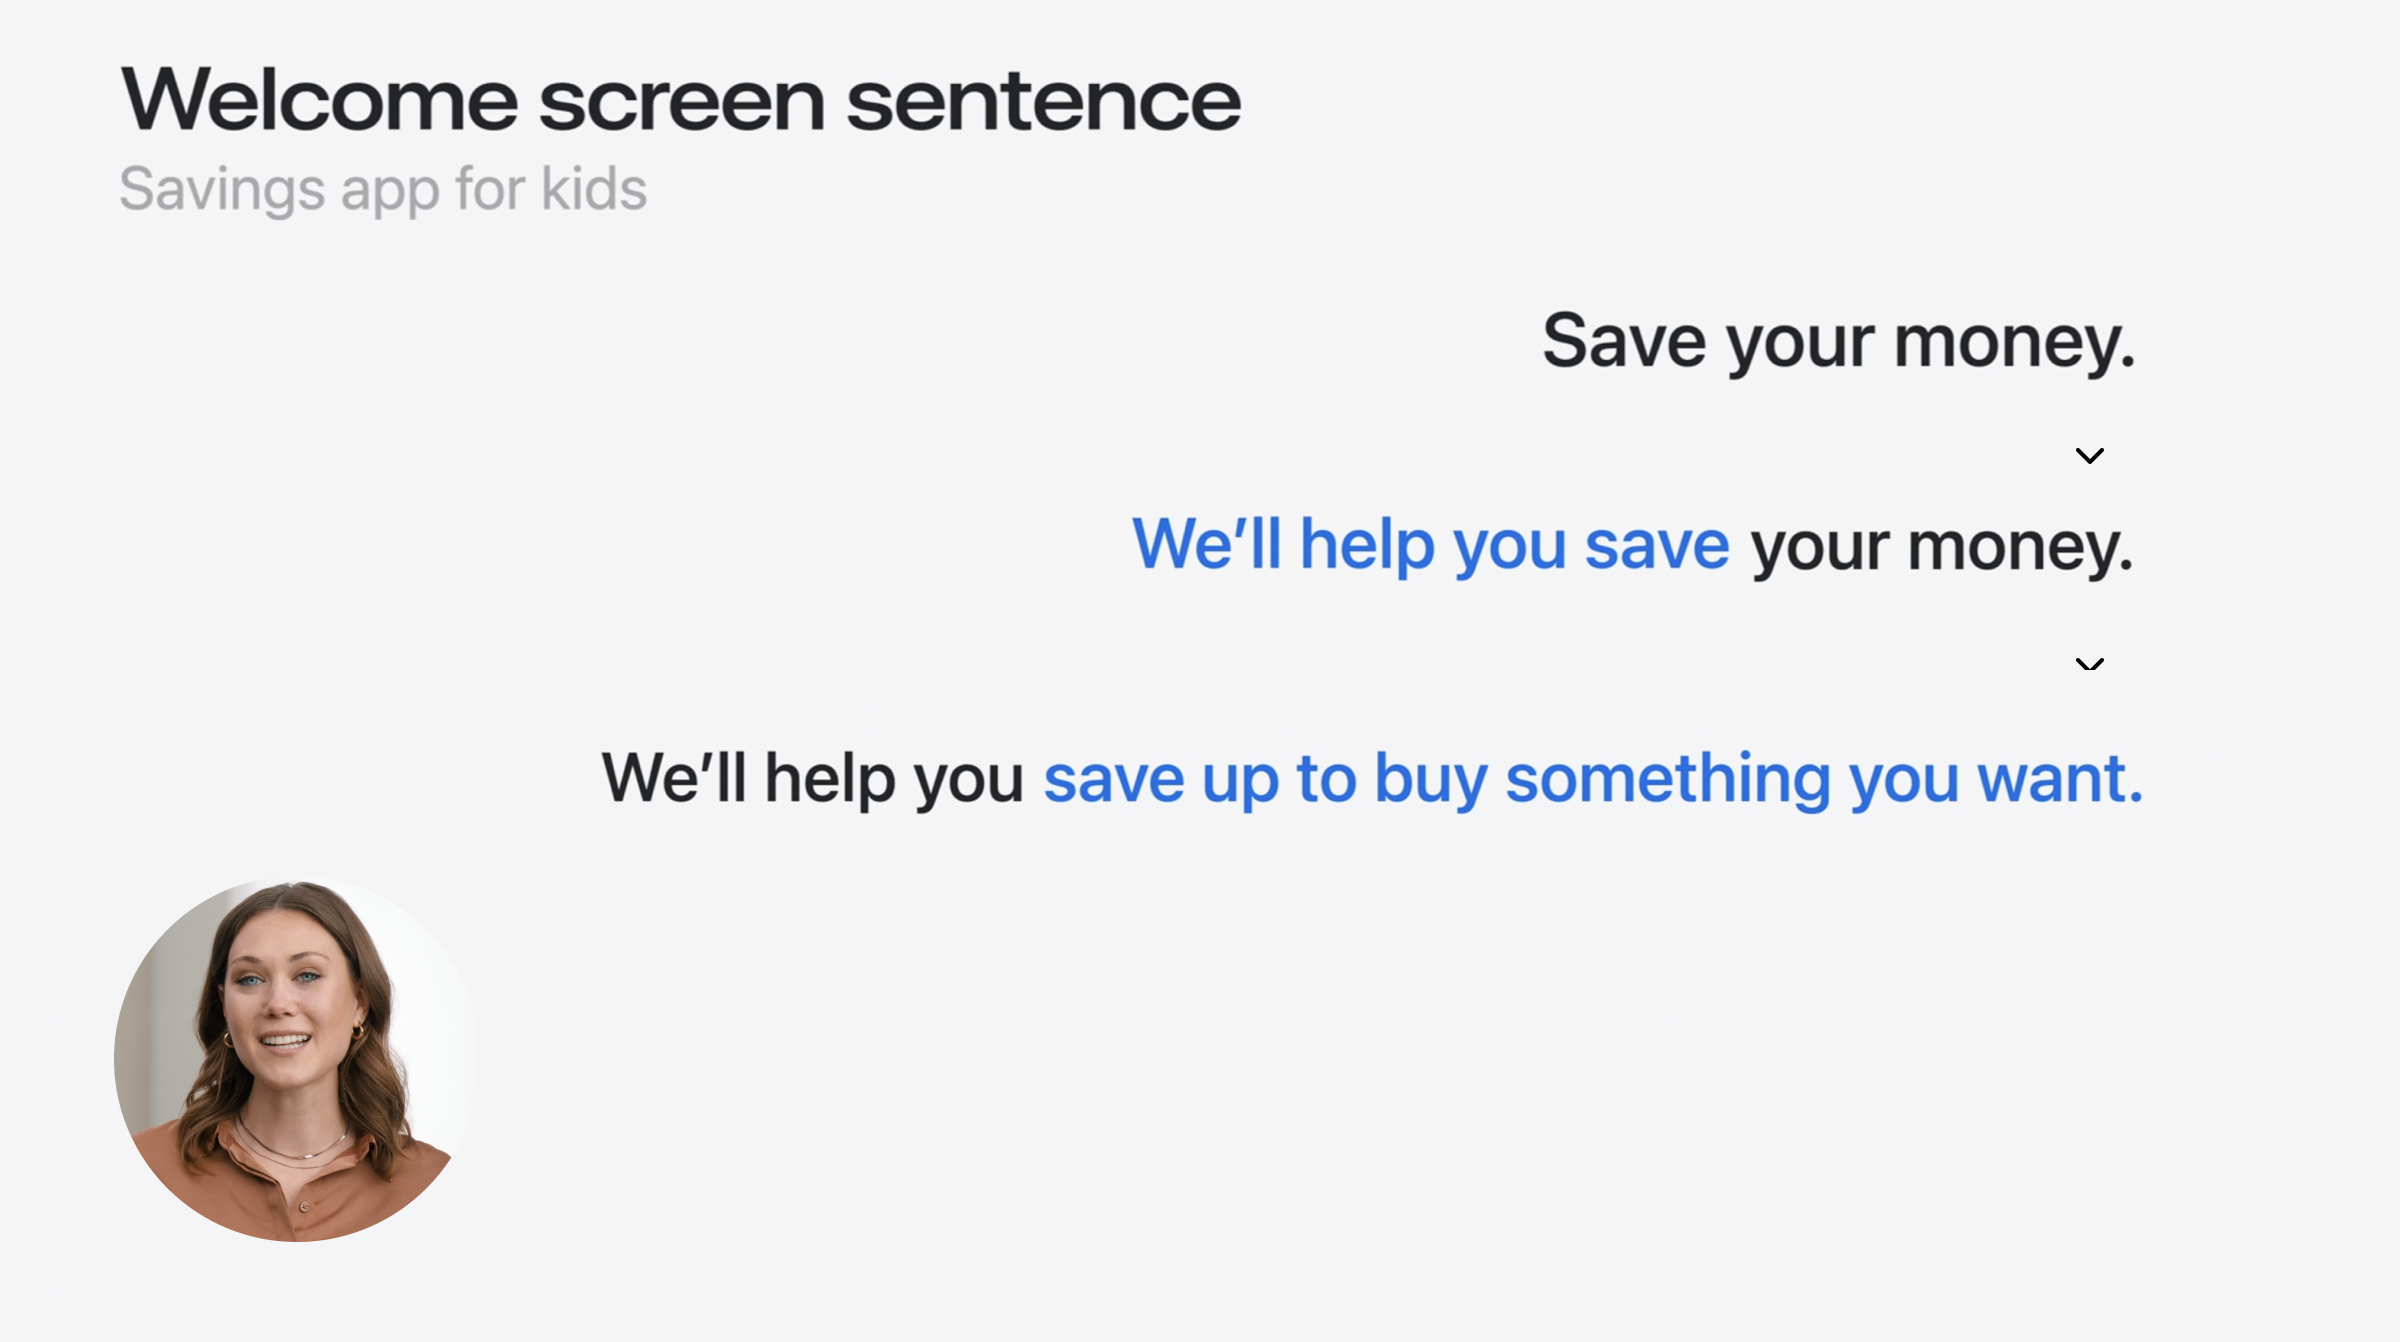The width and height of the screenshot is (2400, 1342).
Task: Click the presenter's circular video thumbnail
Action: click(293, 1060)
